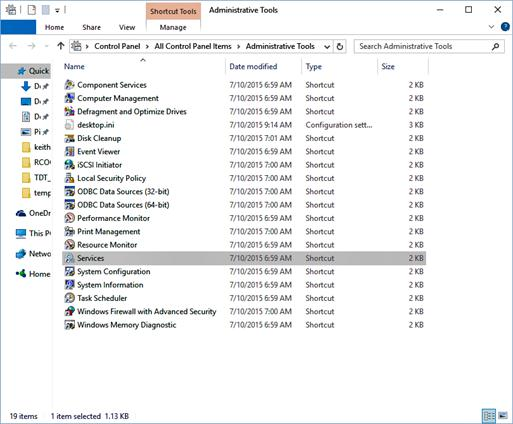Click the Refresh button in address bar
513x424 pixels.
coord(340,46)
